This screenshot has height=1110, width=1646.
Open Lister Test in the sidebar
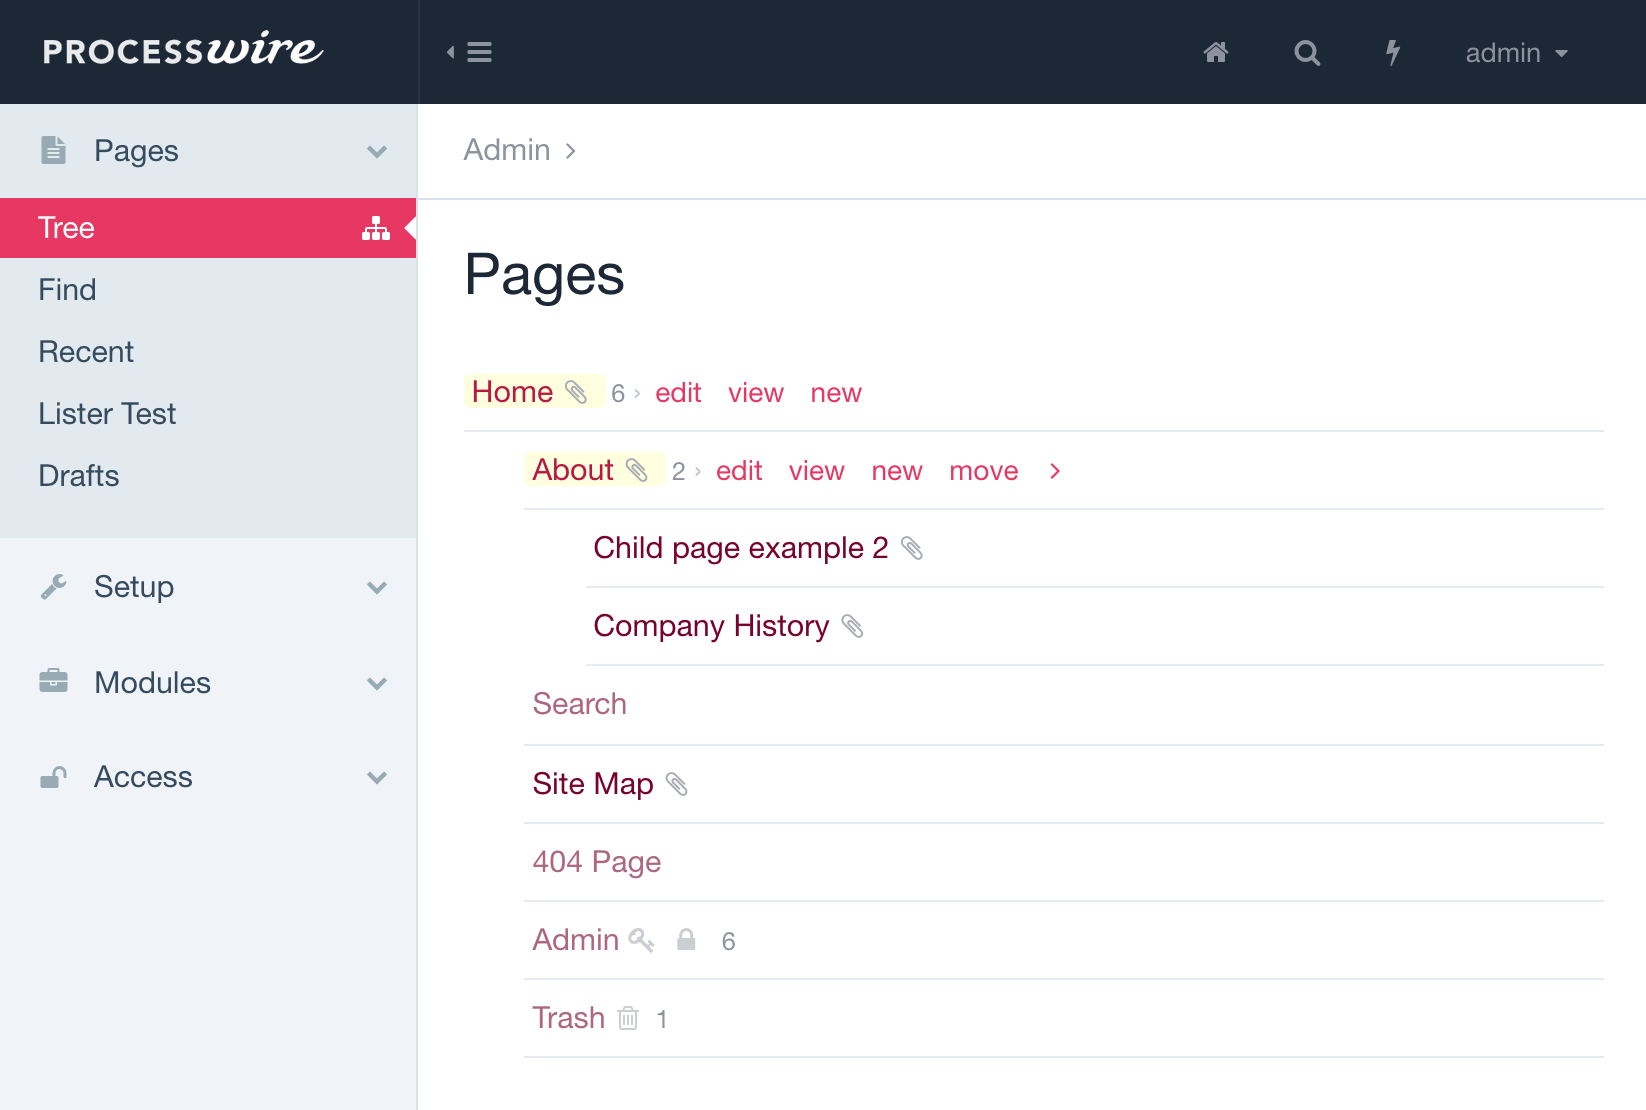coord(107,414)
